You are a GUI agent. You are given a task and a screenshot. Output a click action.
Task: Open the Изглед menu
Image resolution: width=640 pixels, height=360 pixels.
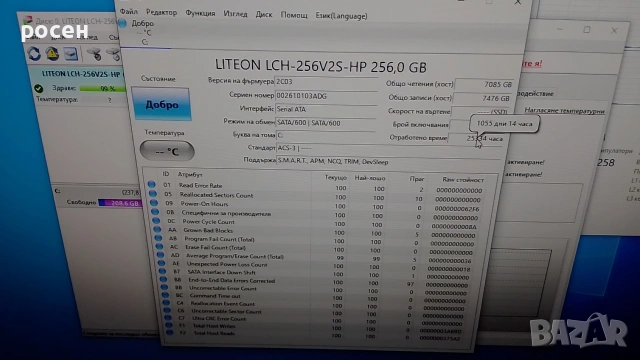236,14
